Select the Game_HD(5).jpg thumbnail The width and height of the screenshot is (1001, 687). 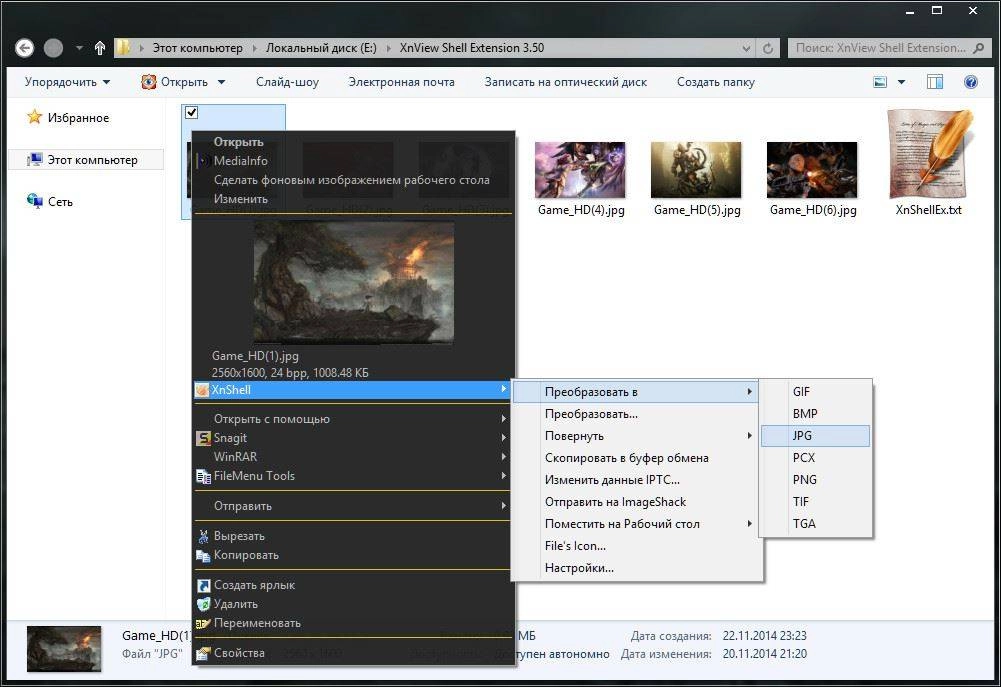[696, 170]
